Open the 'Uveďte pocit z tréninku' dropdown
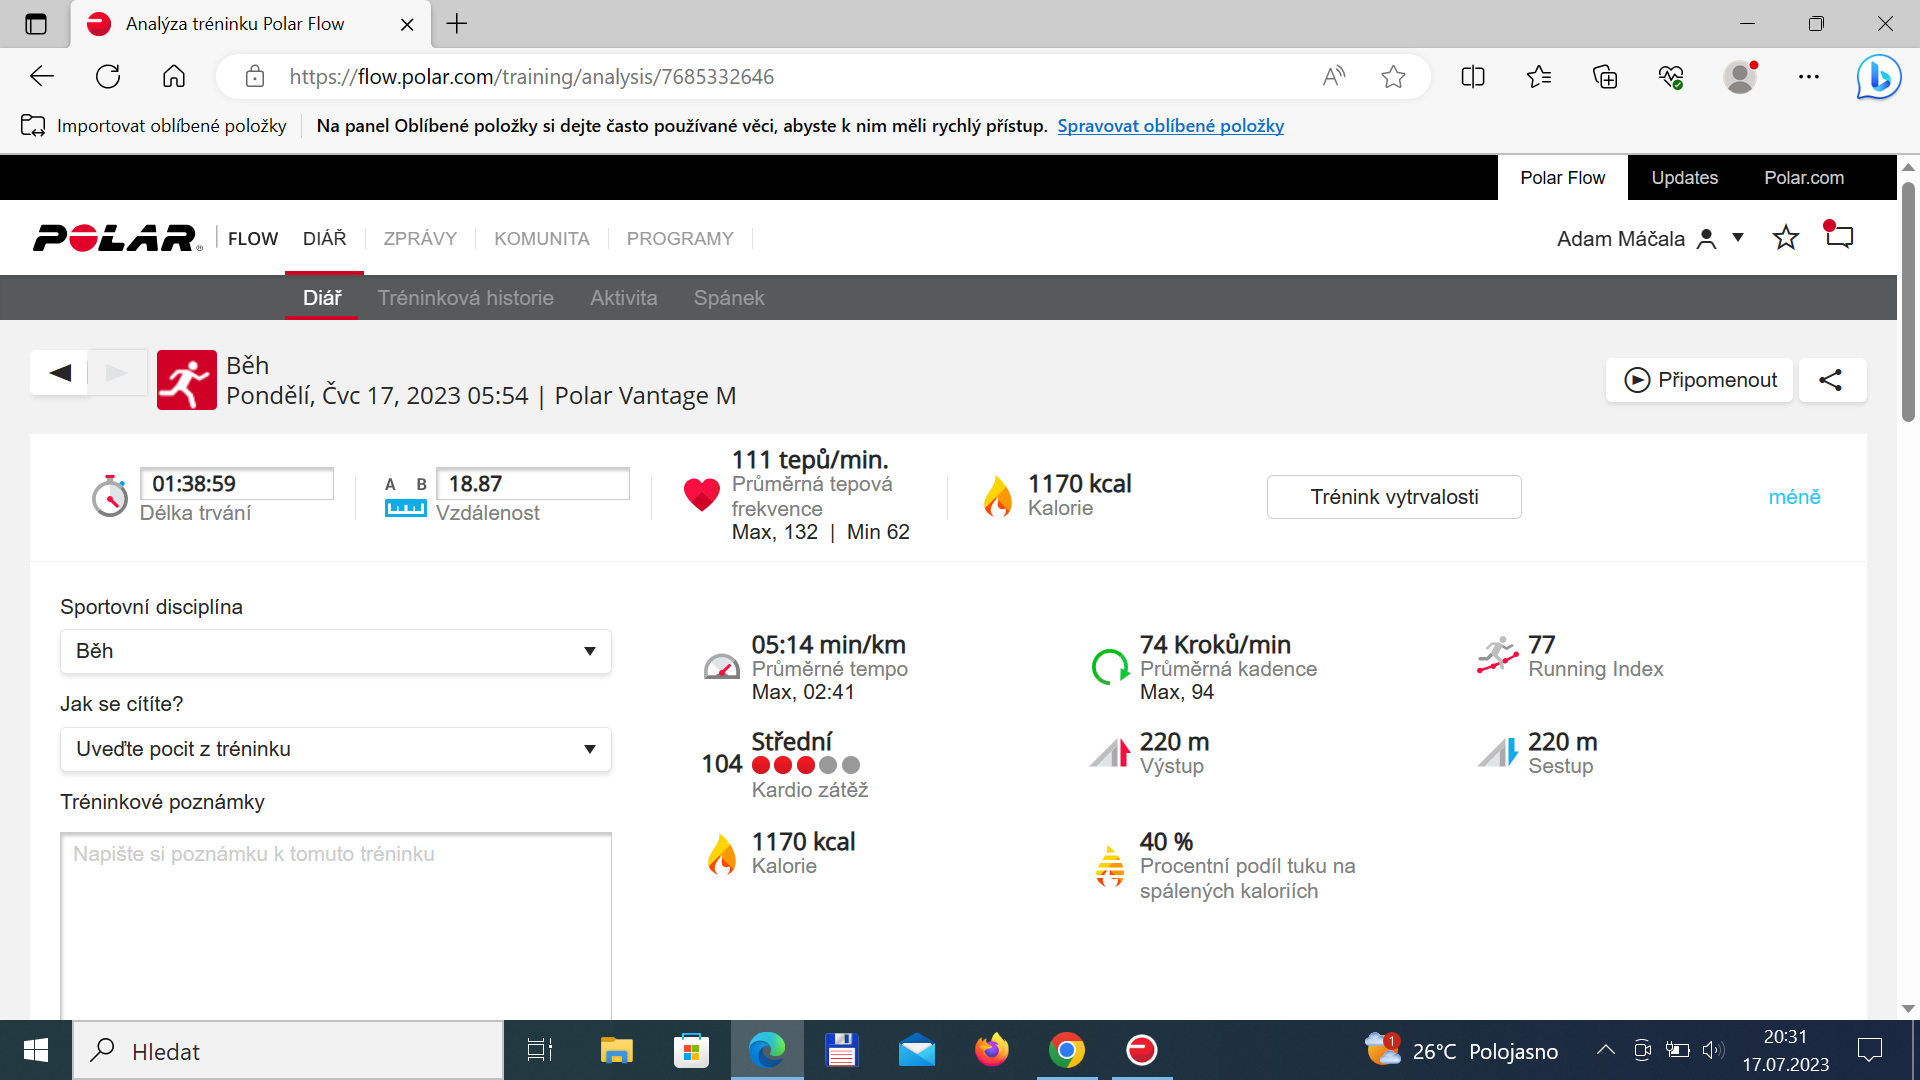The image size is (1920, 1080). tap(336, 749)
